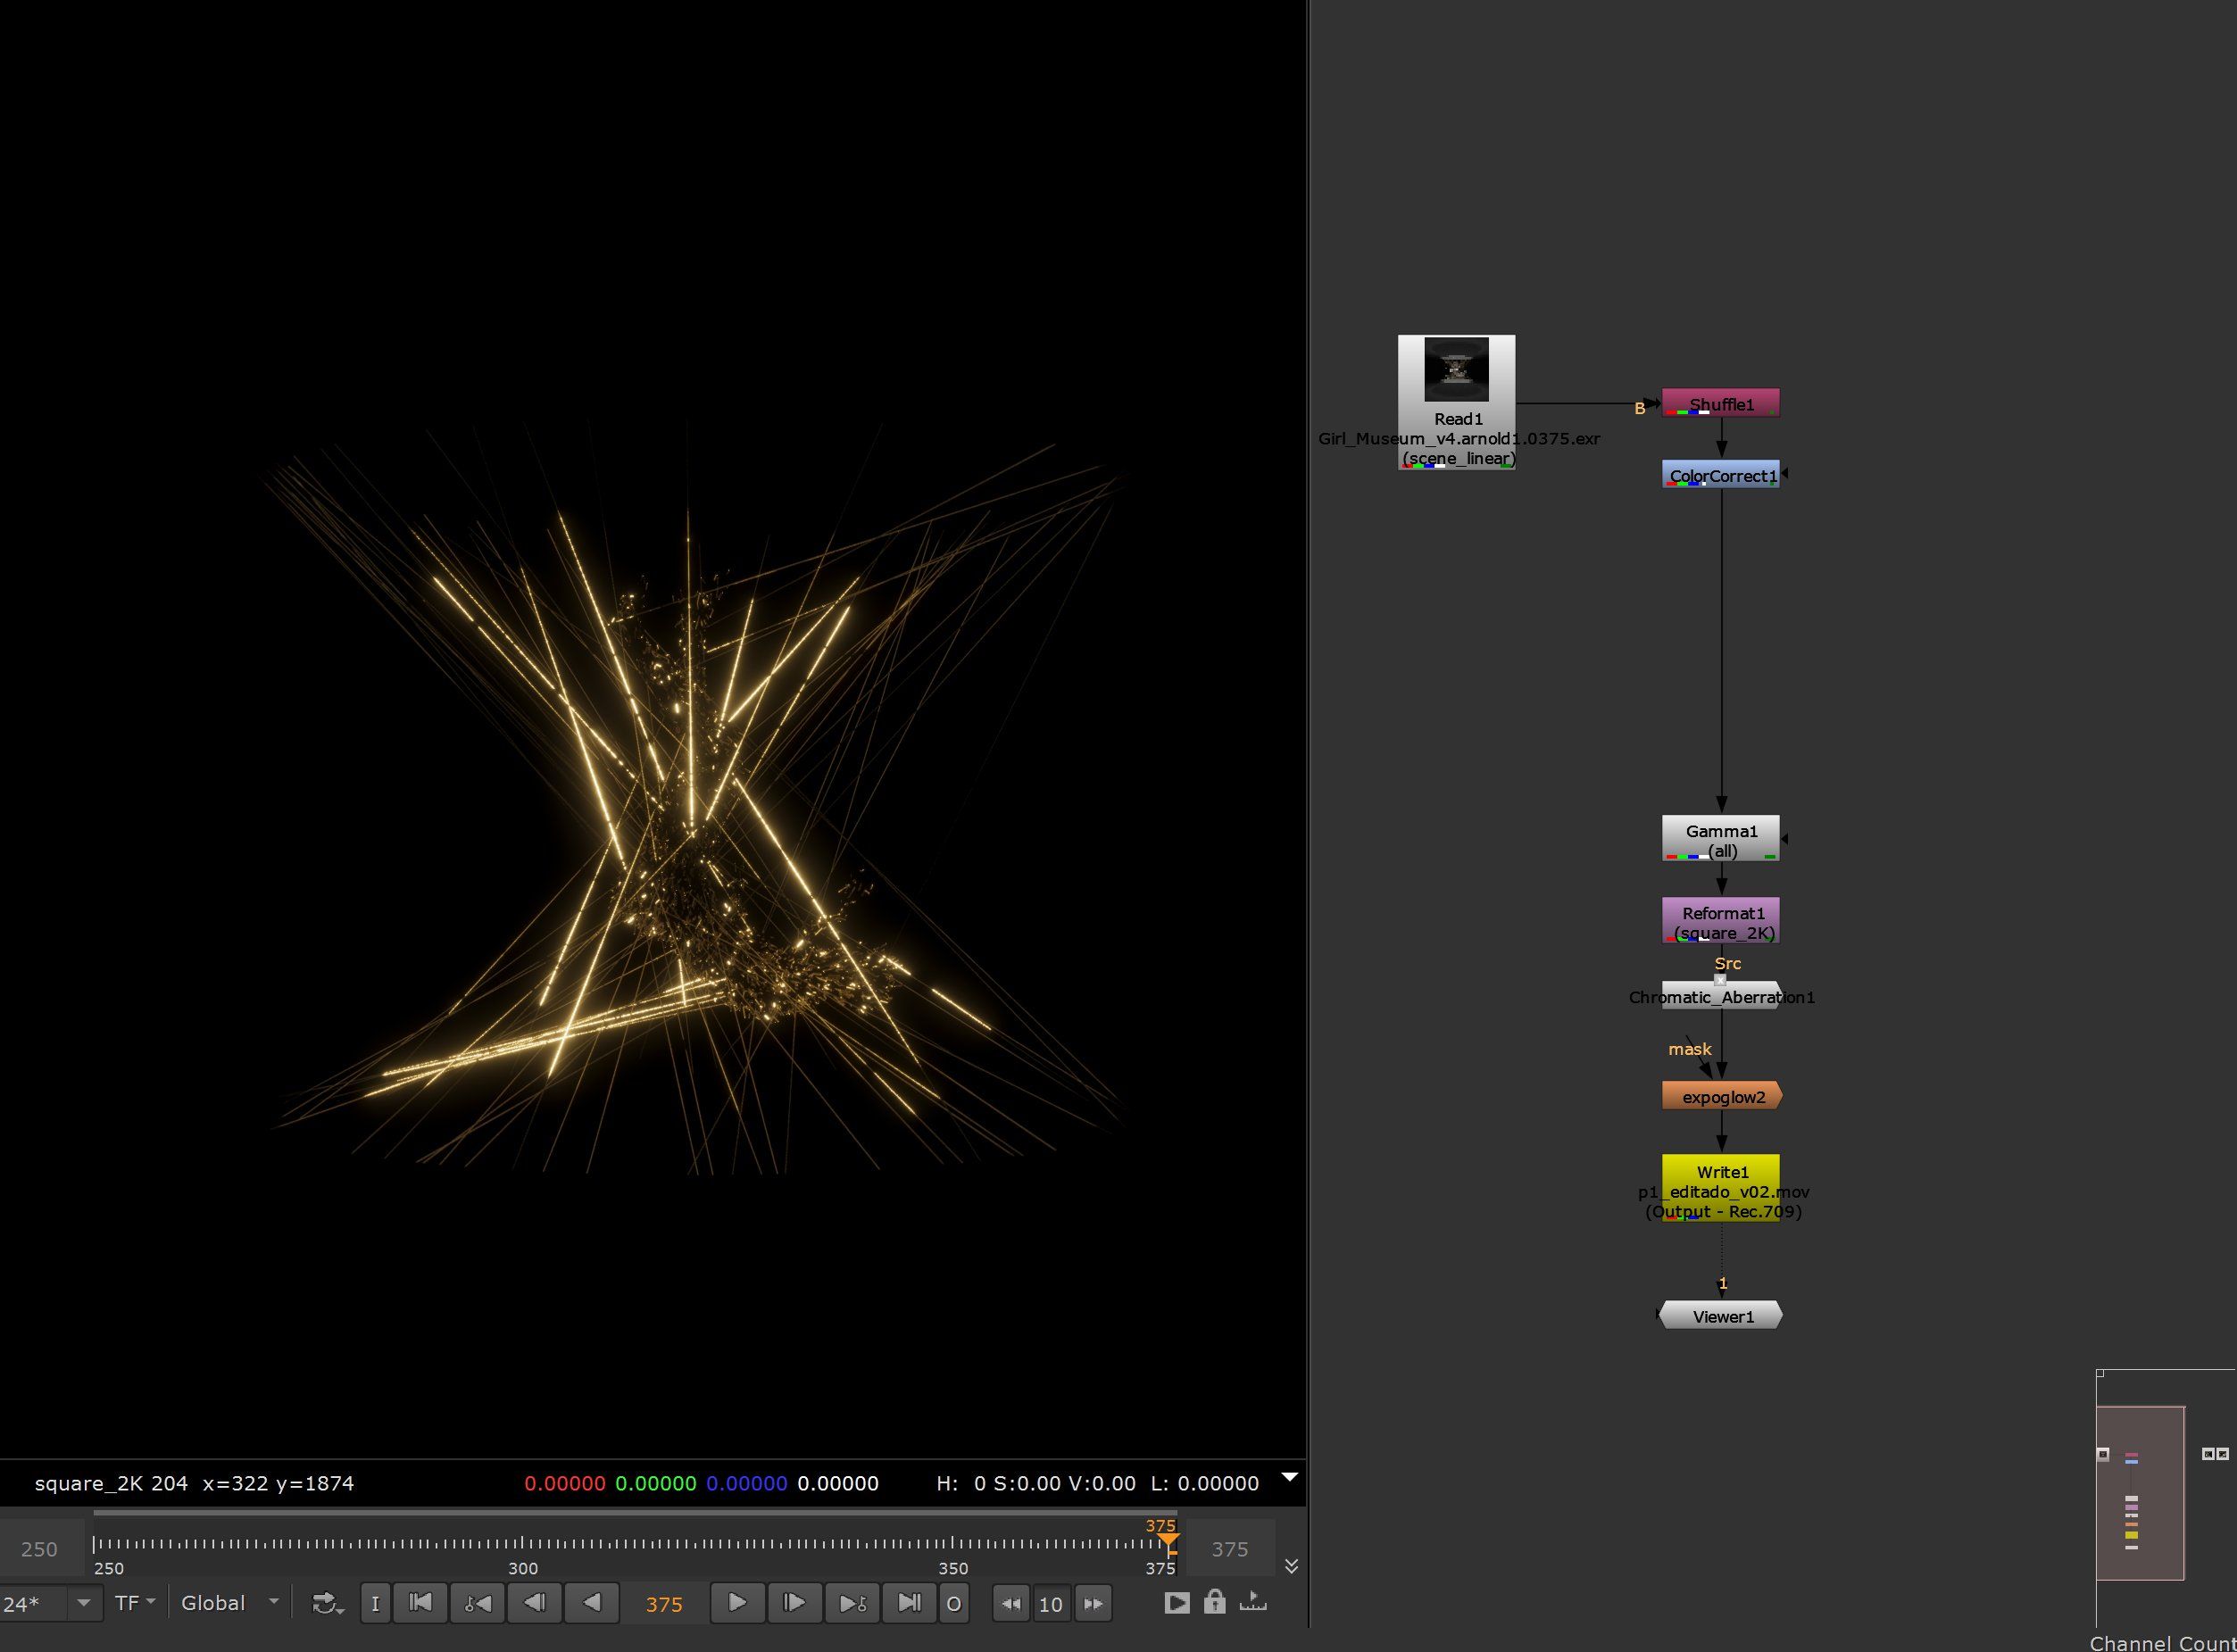Play backward in the viewer
Viewport: 2237px width, 1652px height.
coord(592,1603)
